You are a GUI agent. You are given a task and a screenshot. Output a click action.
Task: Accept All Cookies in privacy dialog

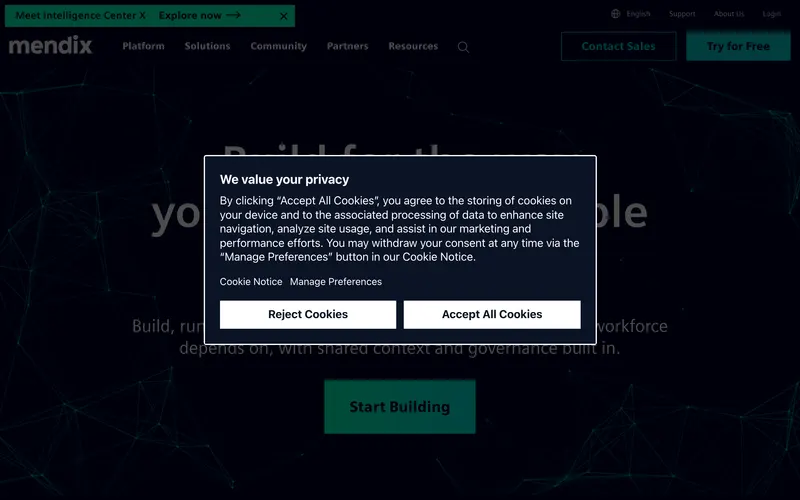coord(492,314)
